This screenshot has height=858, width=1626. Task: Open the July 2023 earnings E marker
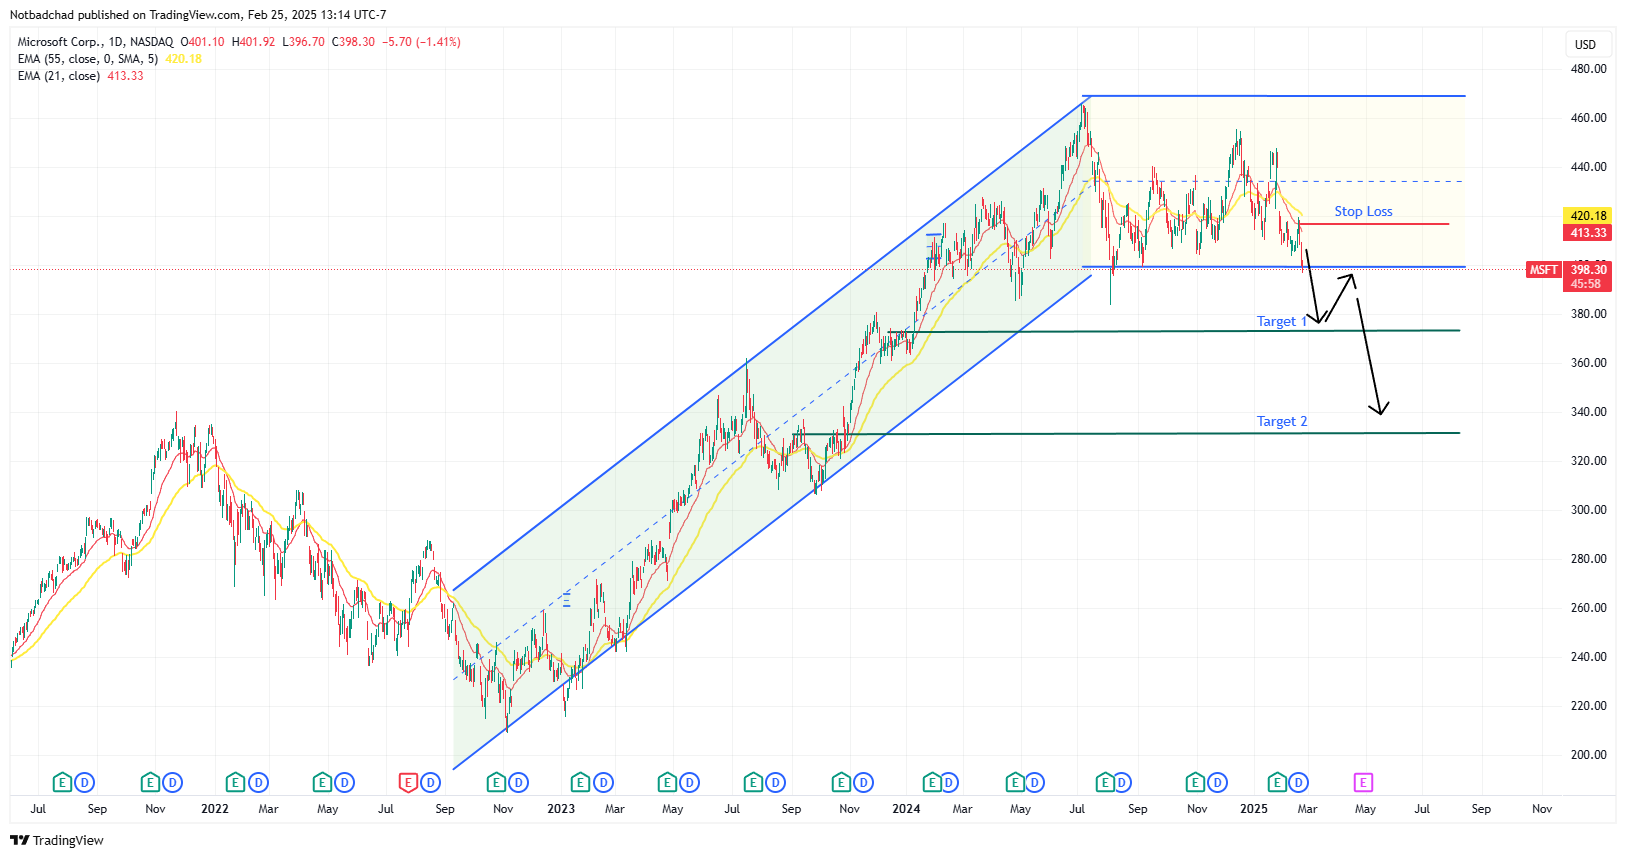[x=754, y=782]
